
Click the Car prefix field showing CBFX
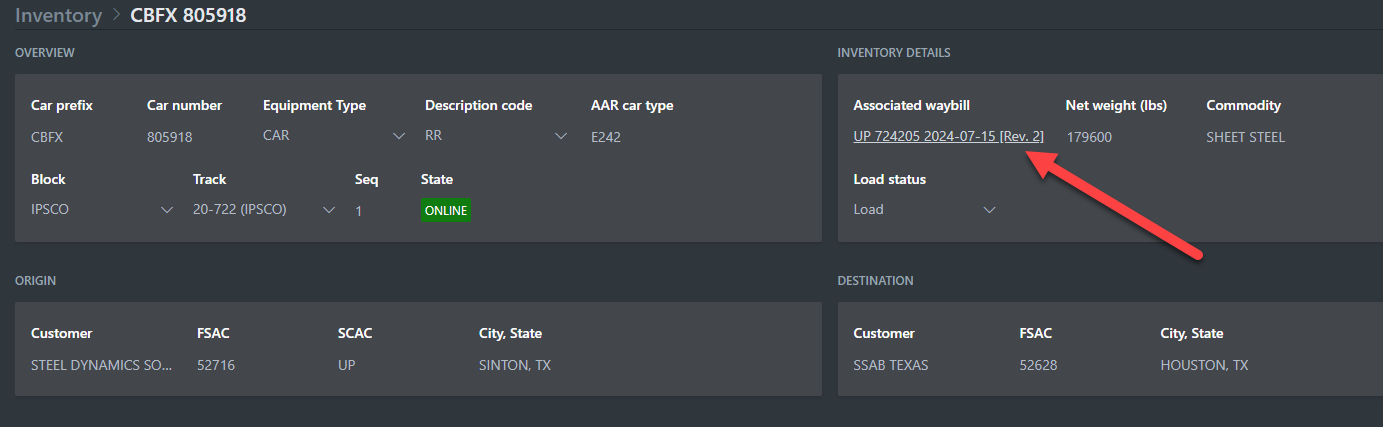point(50,136)
